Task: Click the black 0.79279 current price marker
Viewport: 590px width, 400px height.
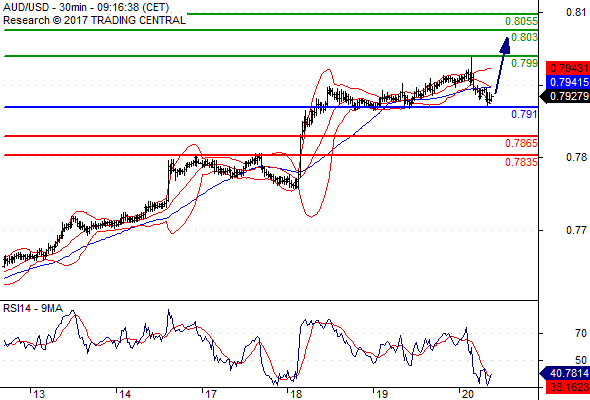Action: 566,96
